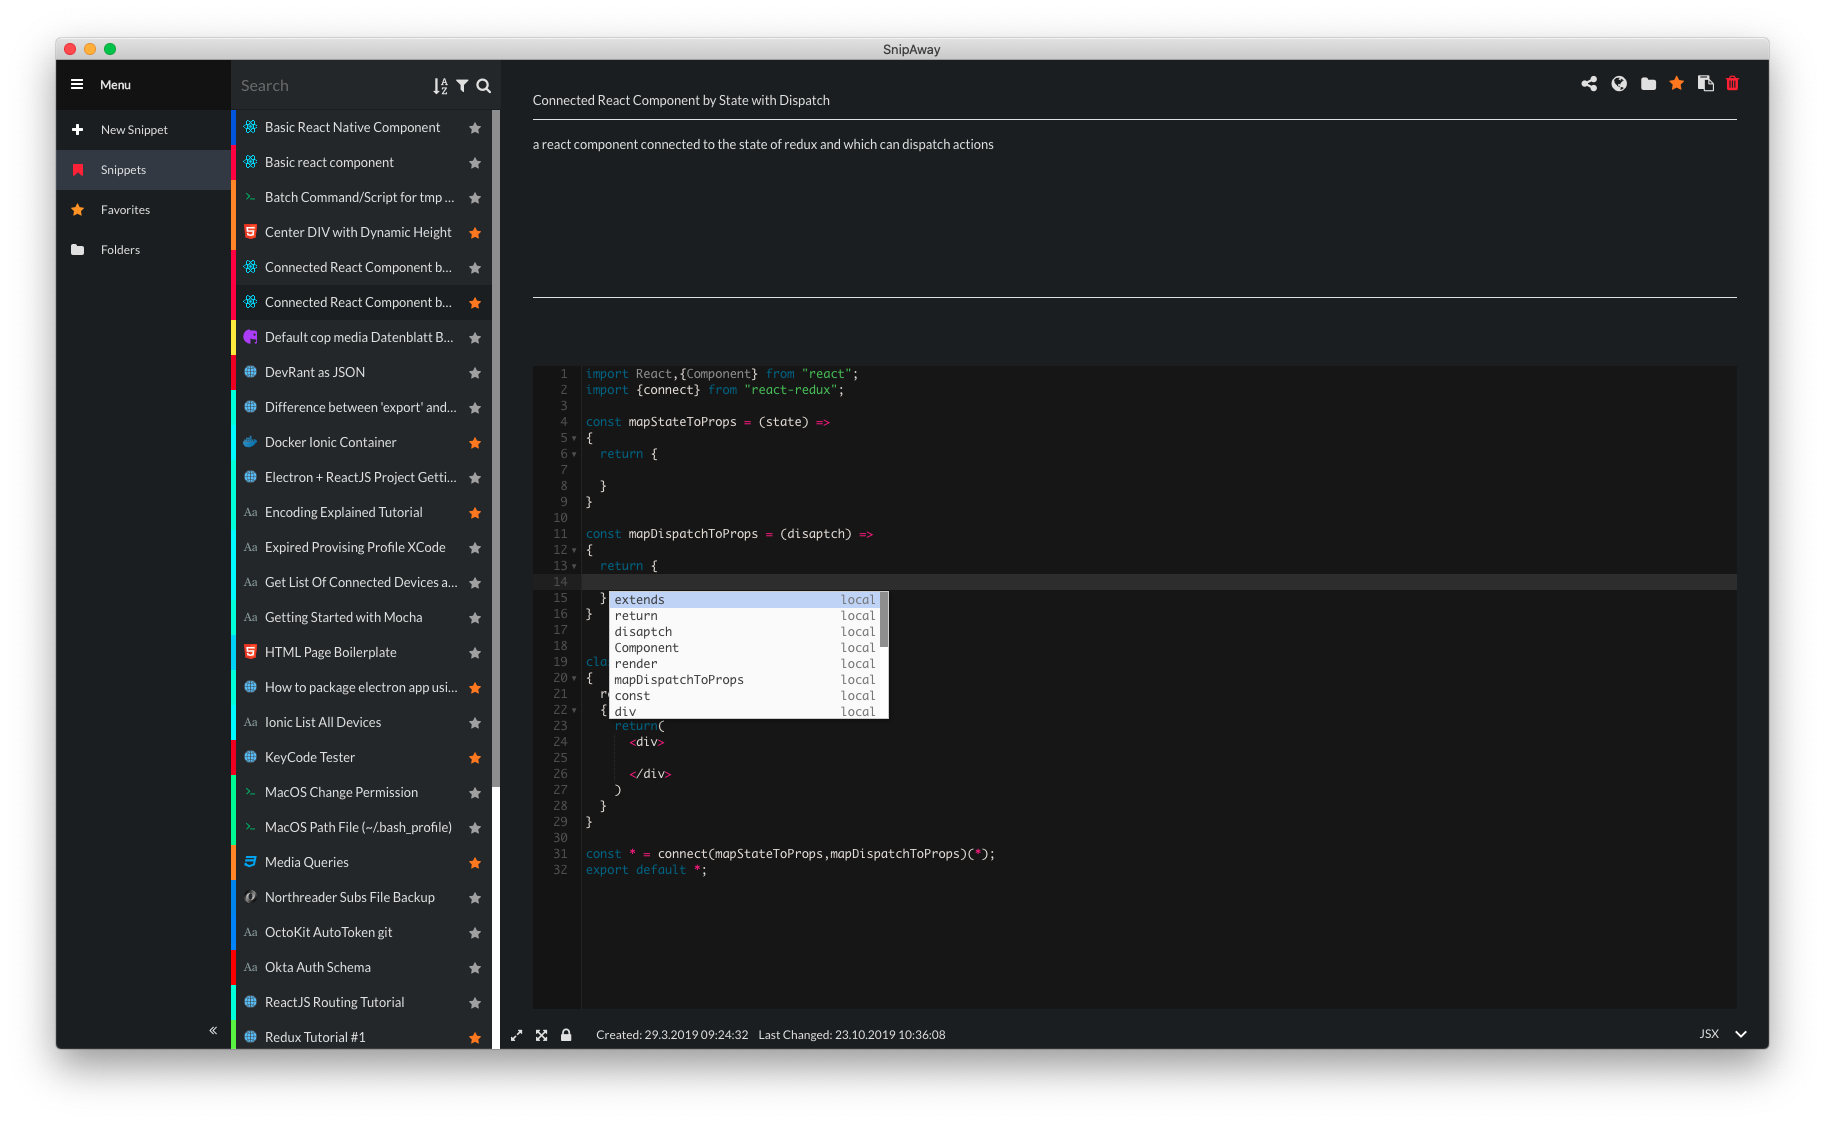Choose 'extends' autocomplete suggestion
Viewport: 1825px width, 1123px height.
(x=744, y=600)
